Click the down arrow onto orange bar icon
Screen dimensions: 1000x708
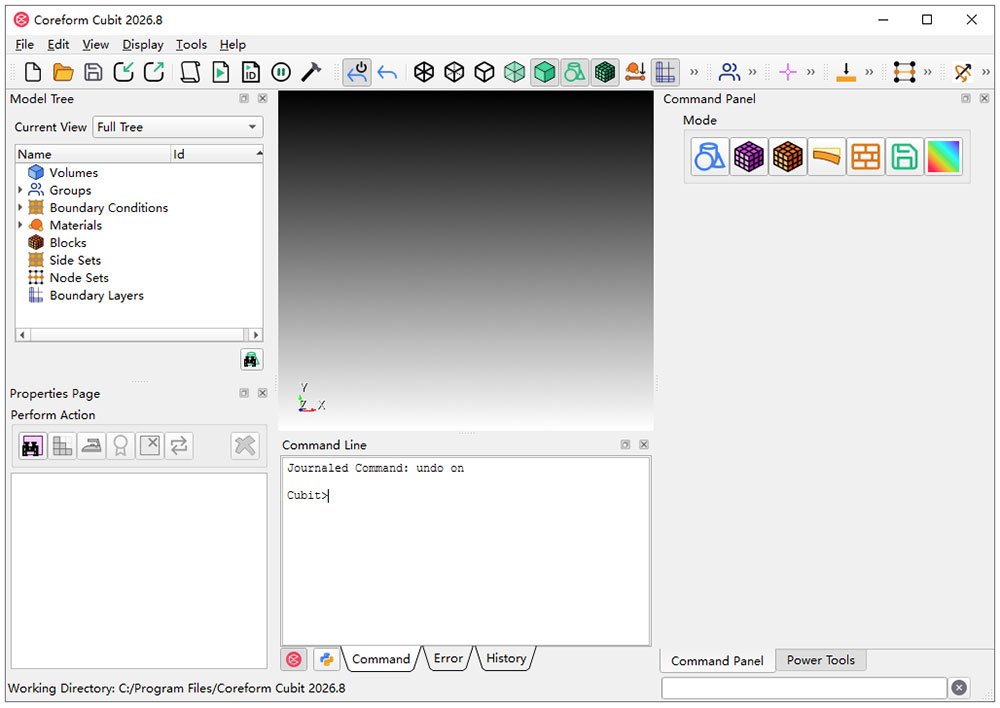coord(846,72)
